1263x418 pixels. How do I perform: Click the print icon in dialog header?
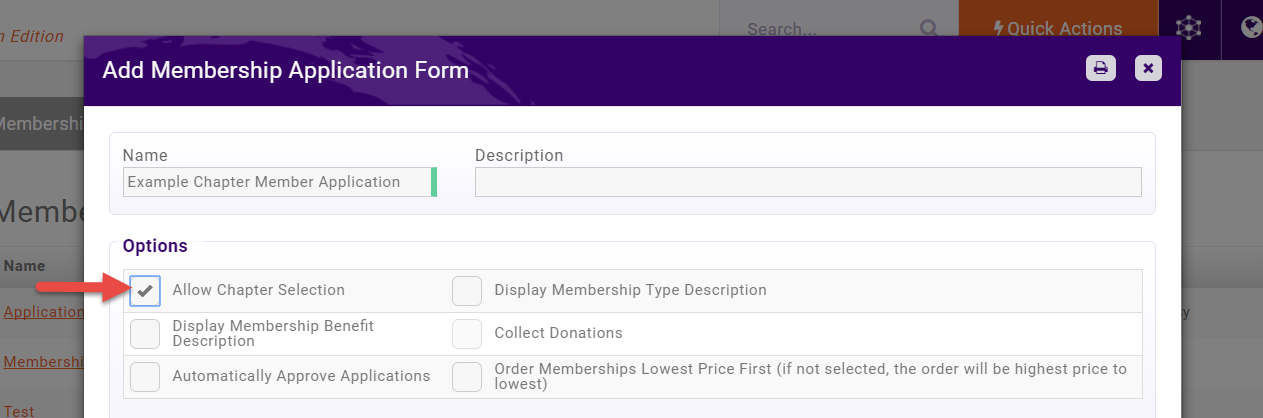click(1101, 68)
